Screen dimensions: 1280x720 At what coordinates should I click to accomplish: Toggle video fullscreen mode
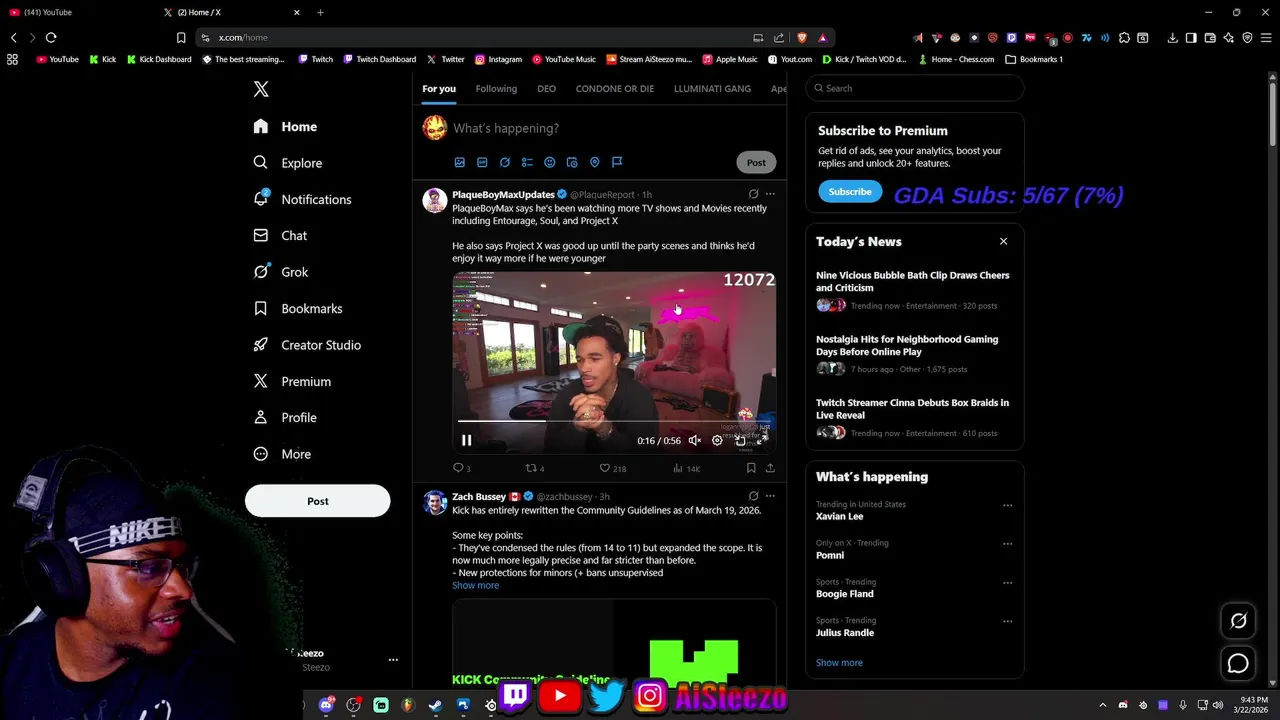click(x=763, y=440)
